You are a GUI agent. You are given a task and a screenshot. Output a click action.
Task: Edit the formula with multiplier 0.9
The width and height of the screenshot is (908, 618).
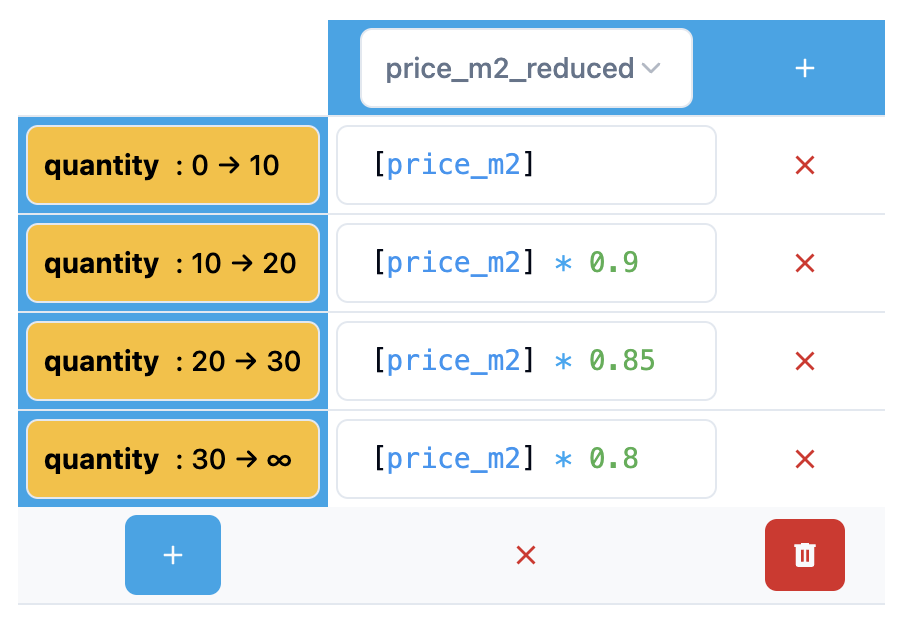pos(526,263)
